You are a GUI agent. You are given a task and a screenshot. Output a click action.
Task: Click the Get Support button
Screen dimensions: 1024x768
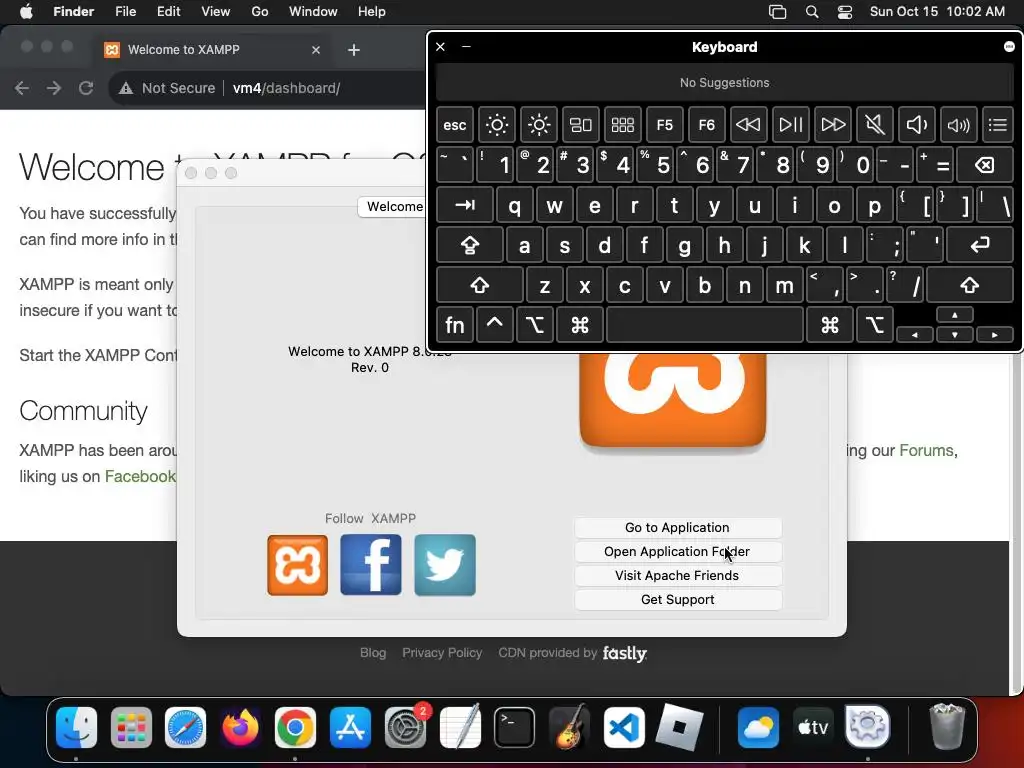pos(678,600)
